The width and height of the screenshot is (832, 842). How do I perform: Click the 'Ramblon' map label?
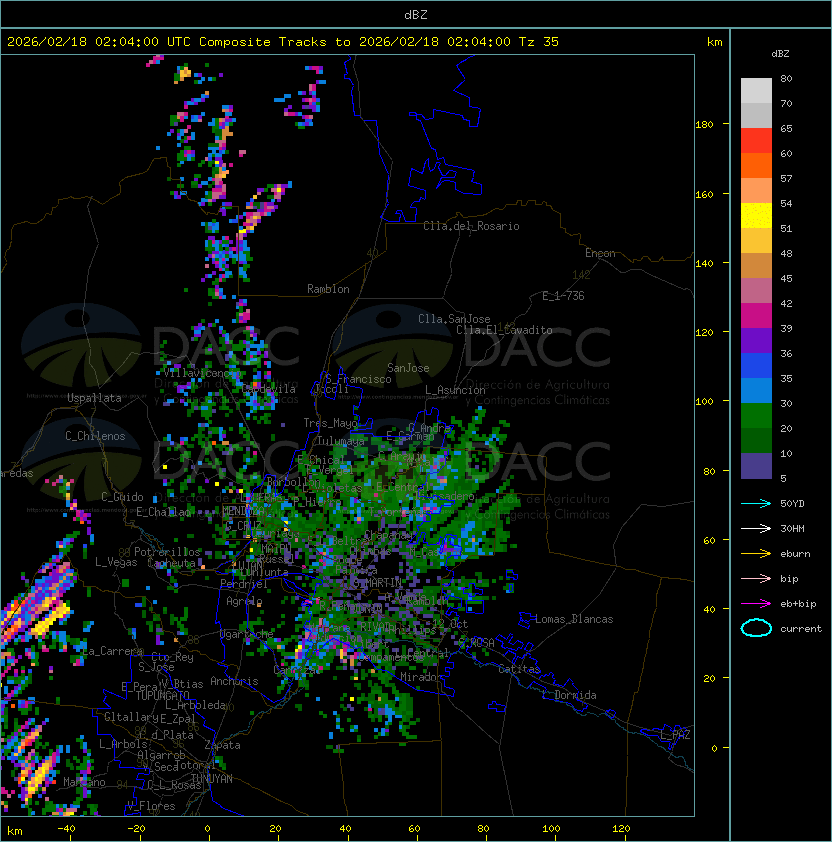coord(328,289)
